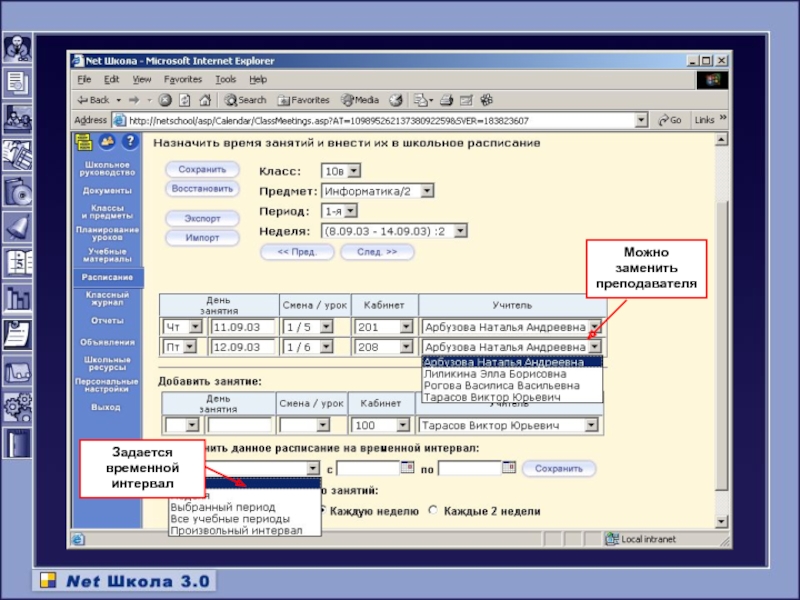Select the 'Каждые 2 недели' radio button

pos(433,511)
